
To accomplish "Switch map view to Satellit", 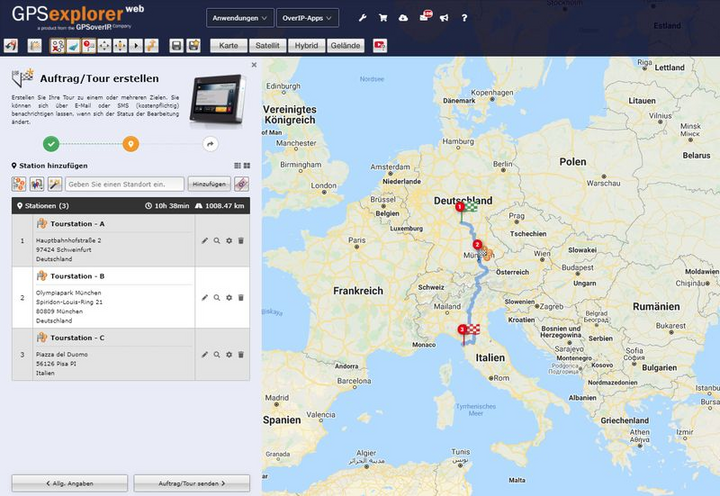I will pyautogui.click(x=267, y=45).
